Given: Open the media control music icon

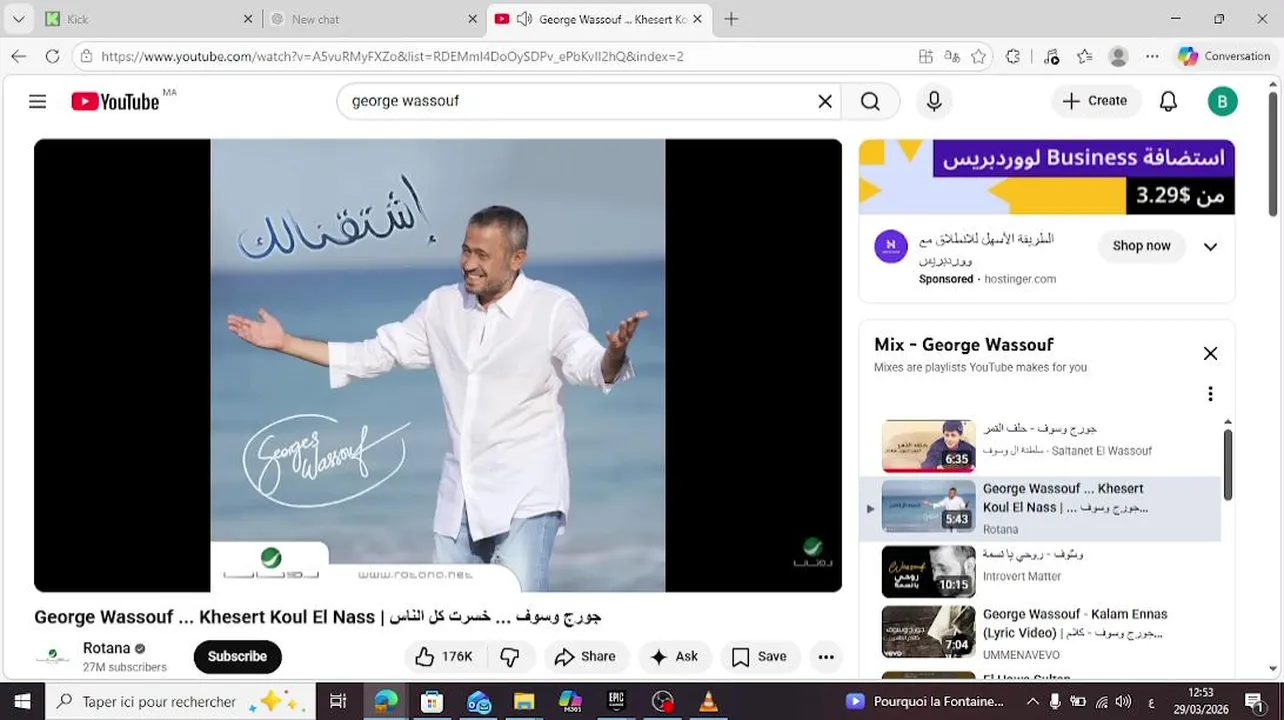Looking at the screenshot, I should point(1051,56).
